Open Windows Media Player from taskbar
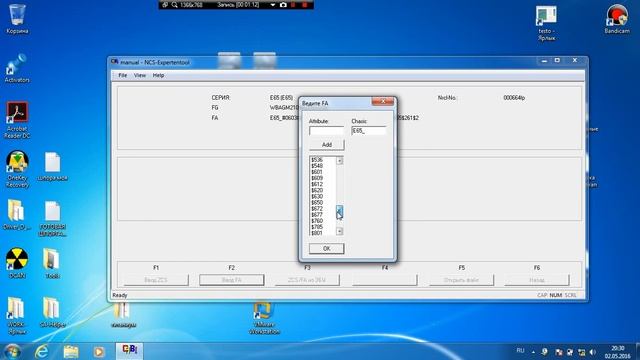The height and width of the screenshot is (360, 640). [x=99, y=351]
